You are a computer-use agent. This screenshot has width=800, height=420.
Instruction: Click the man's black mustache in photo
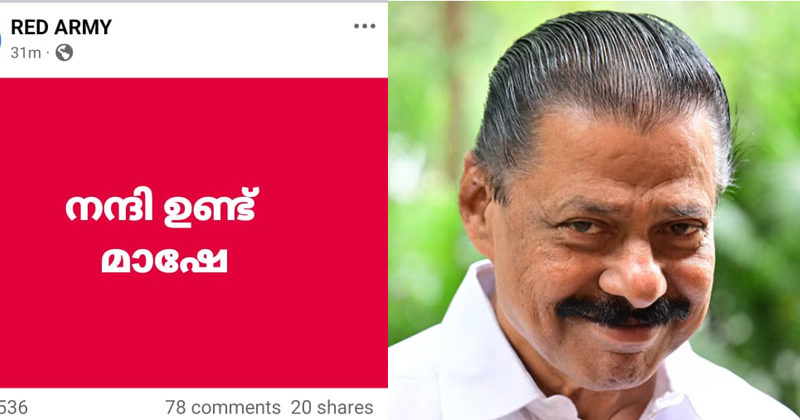622,310
